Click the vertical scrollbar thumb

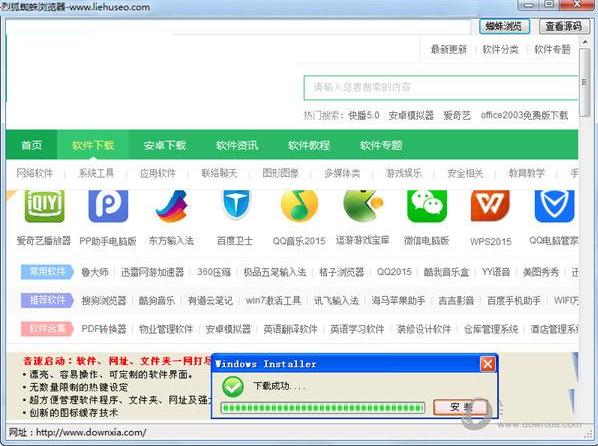point(585,82)
